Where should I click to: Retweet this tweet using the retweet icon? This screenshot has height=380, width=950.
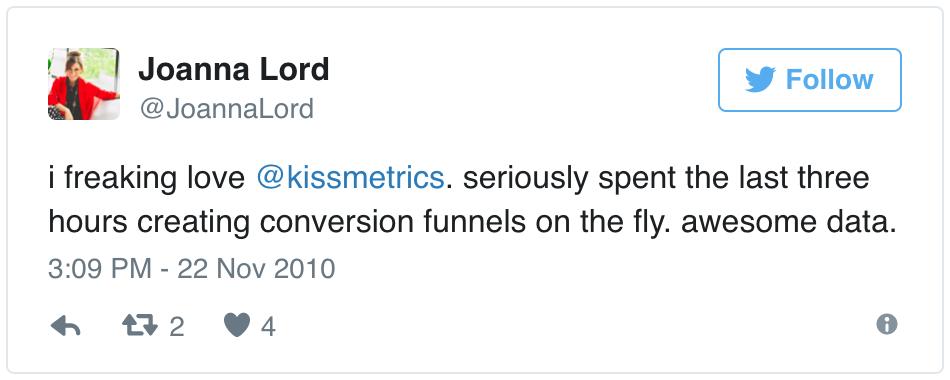coord(140,327)
